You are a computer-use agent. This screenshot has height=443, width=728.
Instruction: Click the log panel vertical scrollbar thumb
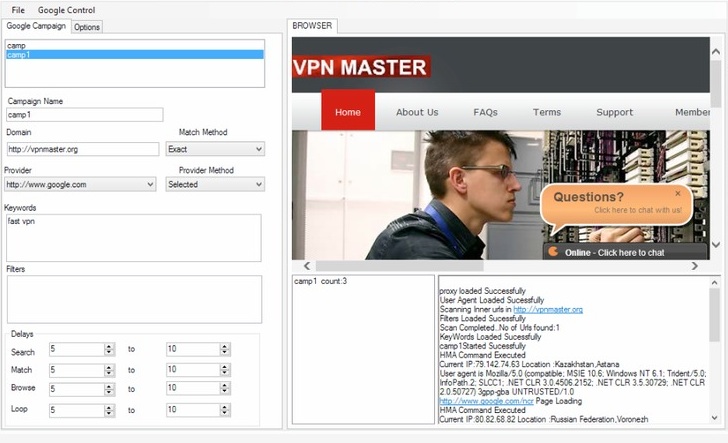(715, 315)
